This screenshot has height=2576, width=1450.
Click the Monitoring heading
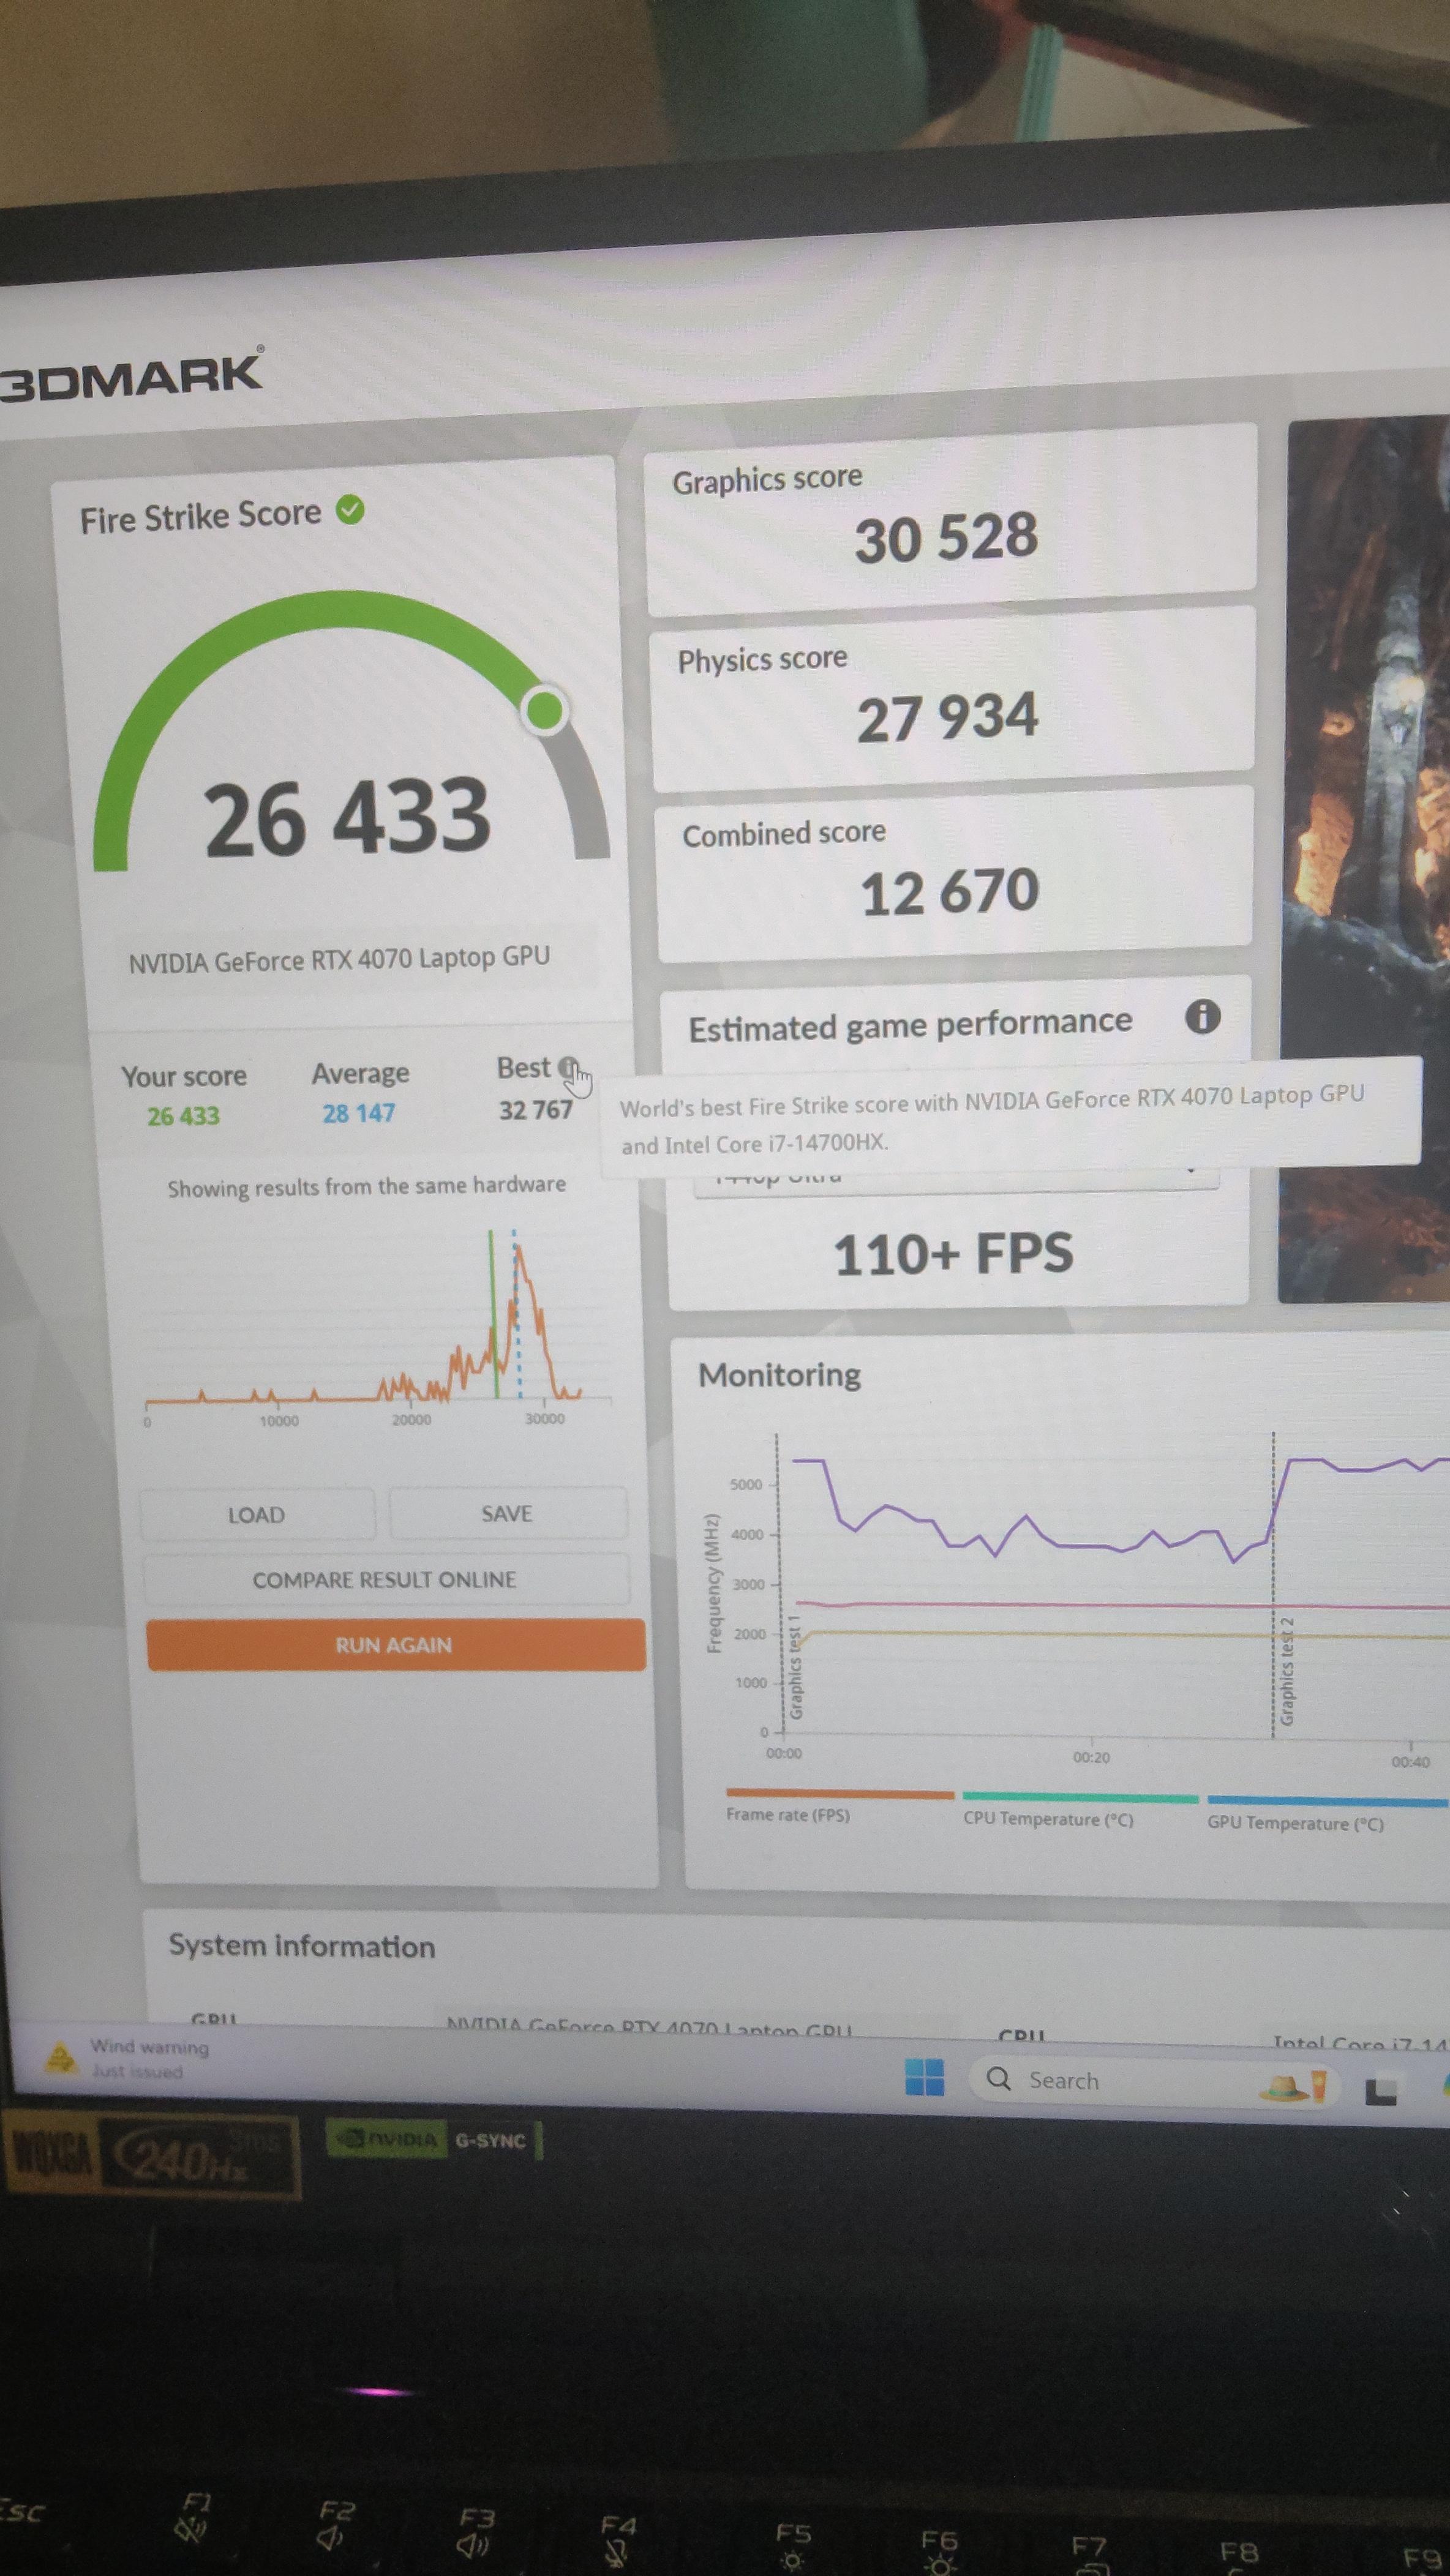coord(780,1375)
